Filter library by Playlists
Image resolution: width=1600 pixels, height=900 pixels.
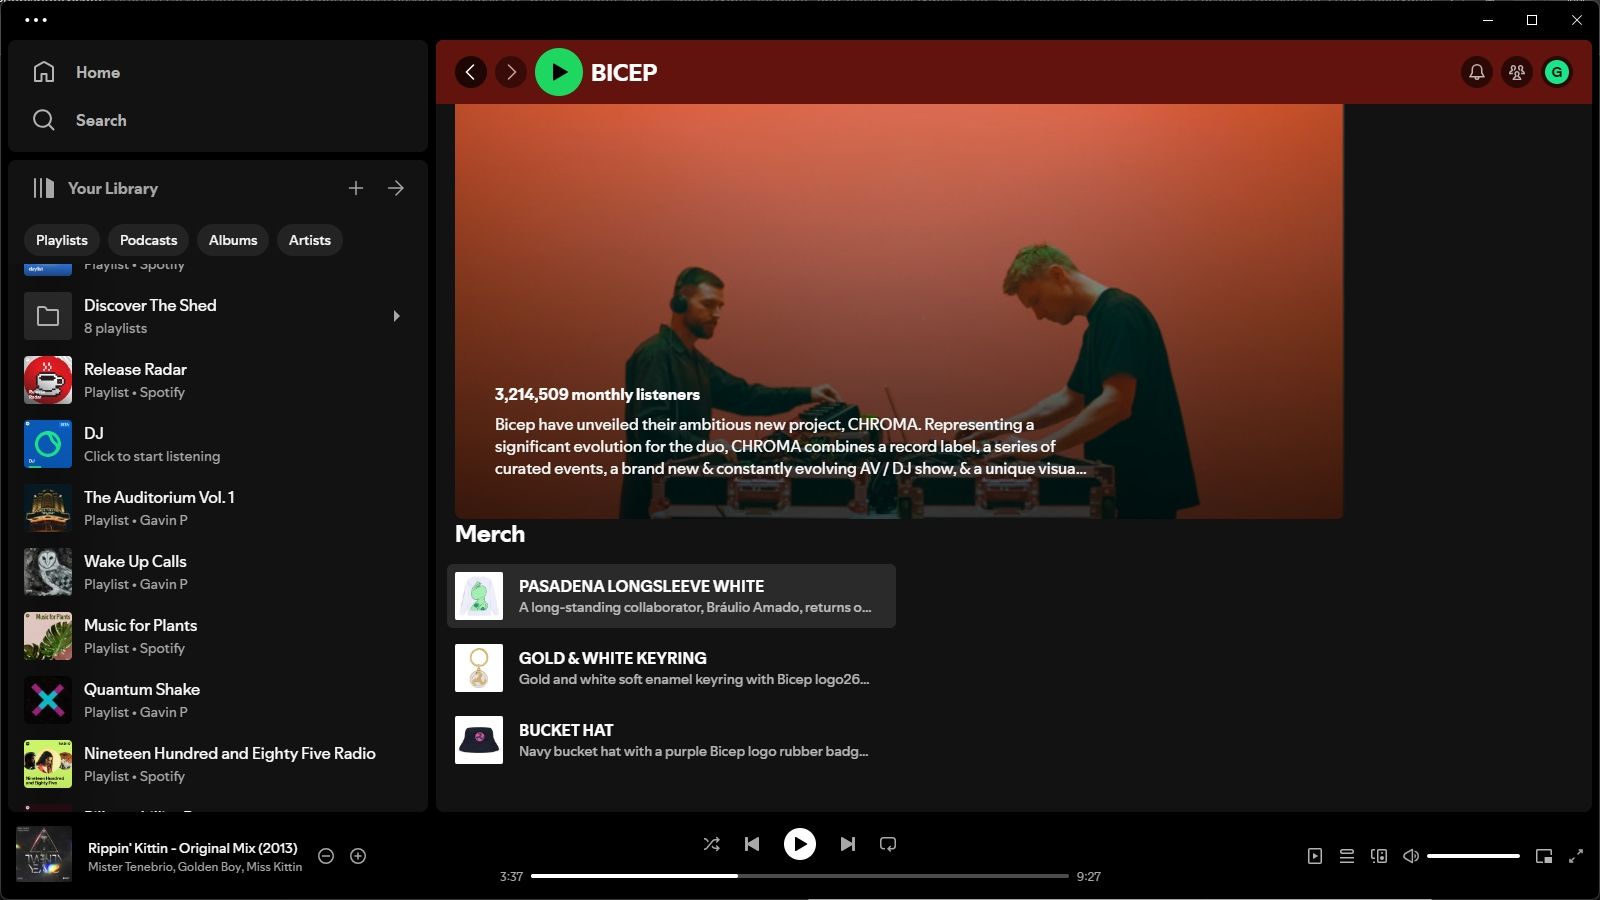pos(62,240)
